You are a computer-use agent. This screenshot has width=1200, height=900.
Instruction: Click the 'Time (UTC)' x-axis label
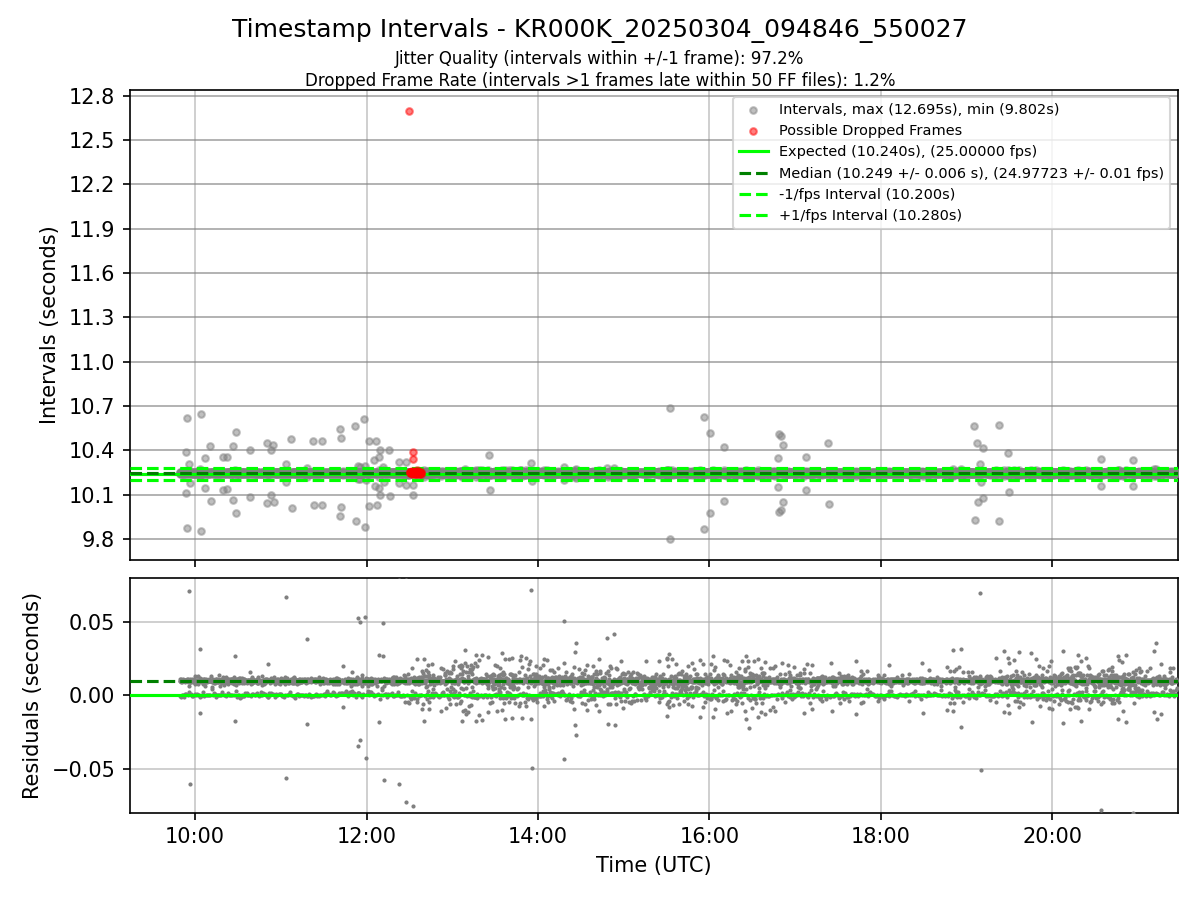[x=653, y=864]
